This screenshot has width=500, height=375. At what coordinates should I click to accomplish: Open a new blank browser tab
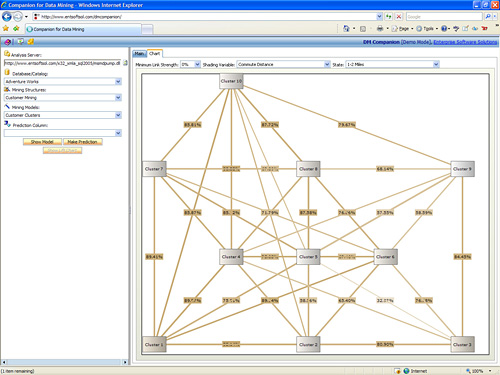147,29
